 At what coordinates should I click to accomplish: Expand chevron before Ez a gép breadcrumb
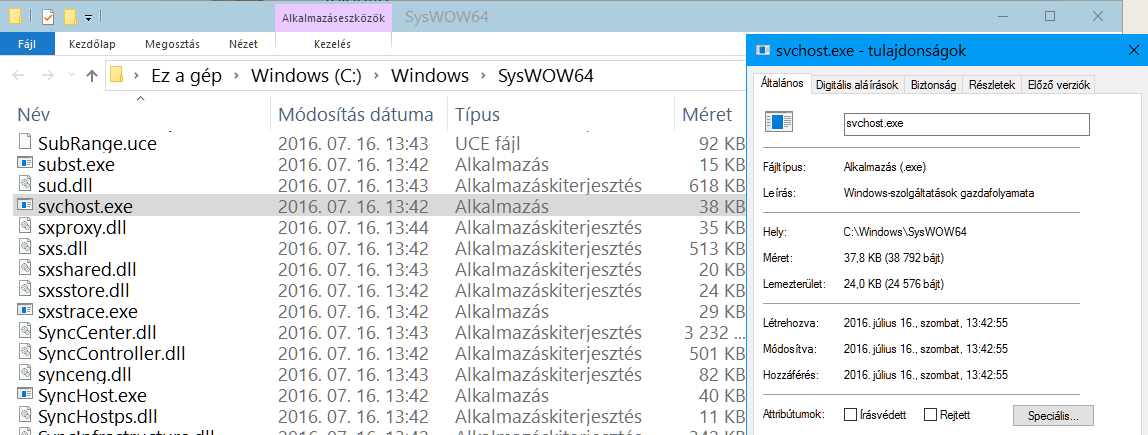[137, 75]
